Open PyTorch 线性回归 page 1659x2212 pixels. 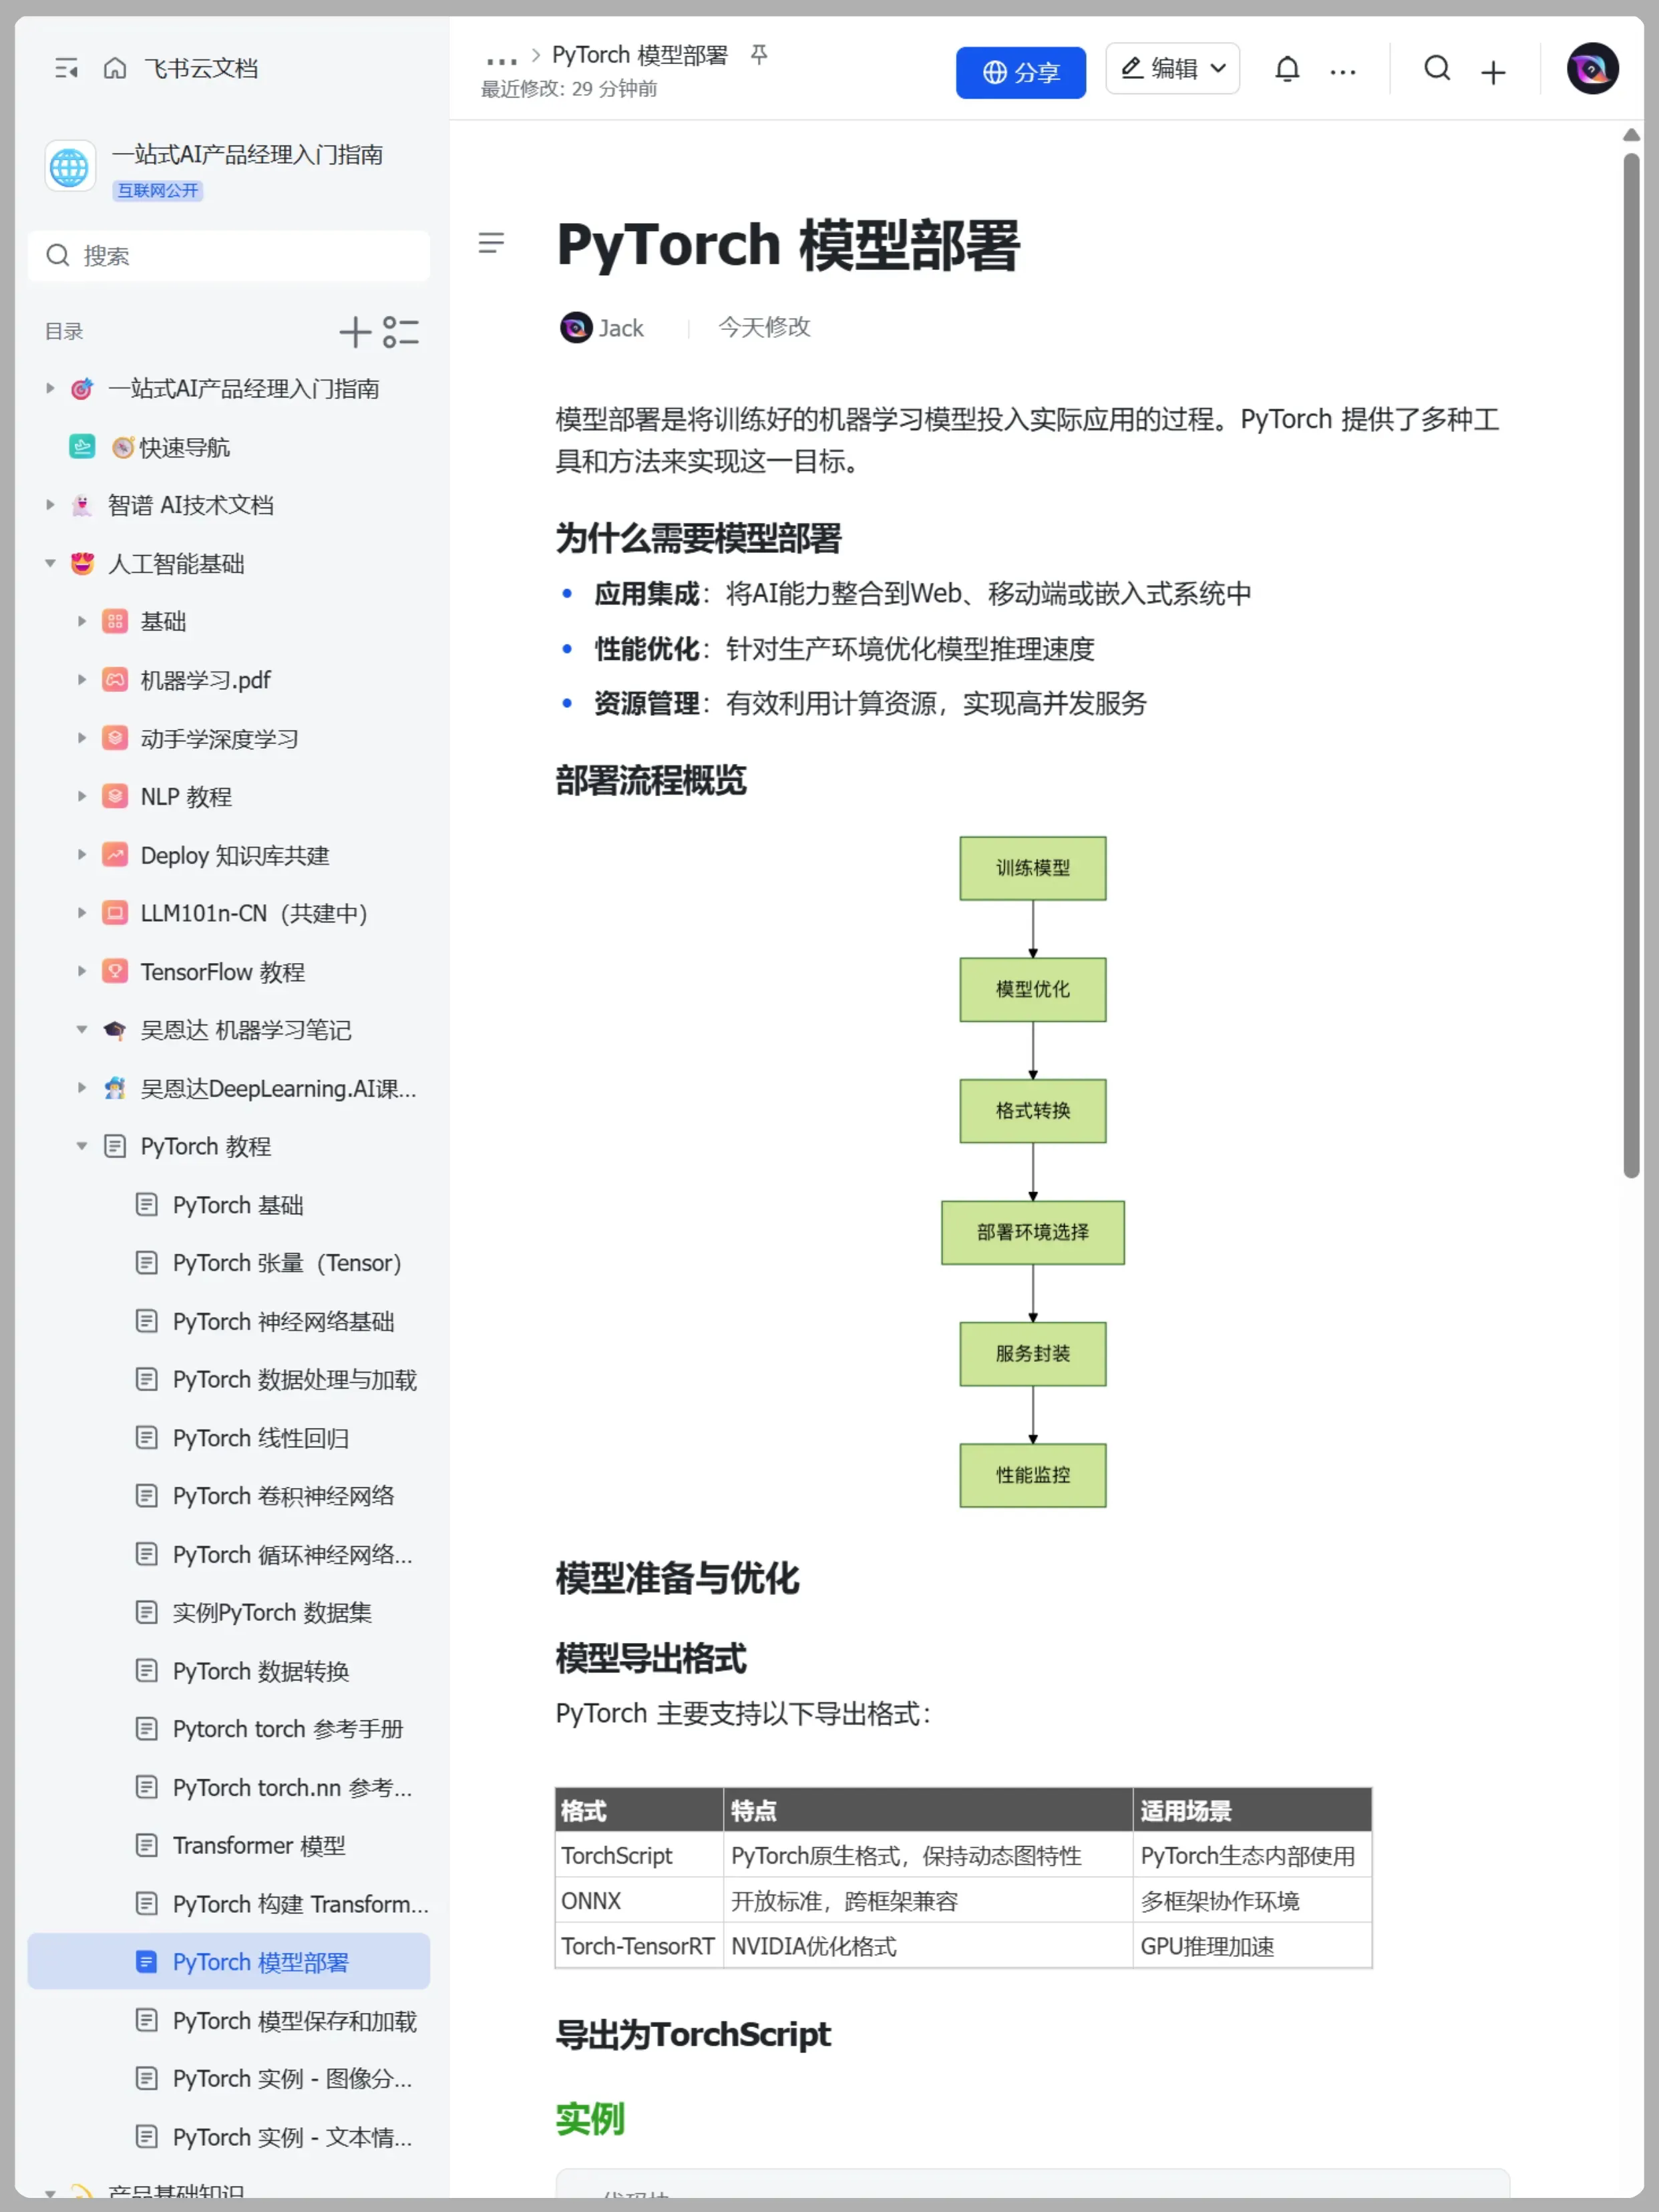[x=260, y=1438]
